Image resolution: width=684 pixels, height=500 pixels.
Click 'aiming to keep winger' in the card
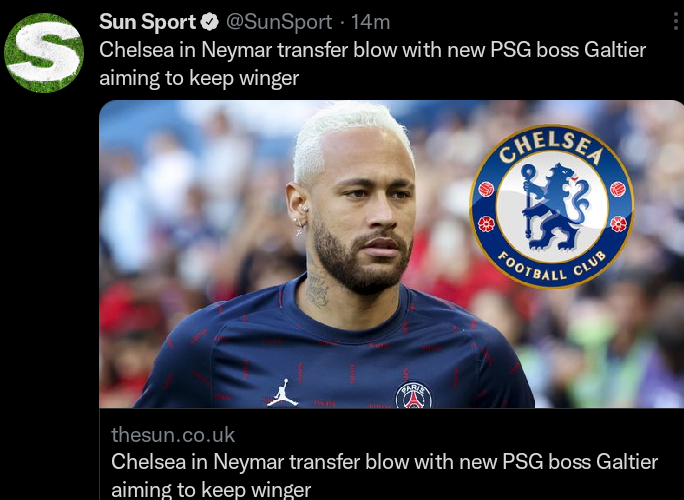pyautogui.click(x=211, y=490)
